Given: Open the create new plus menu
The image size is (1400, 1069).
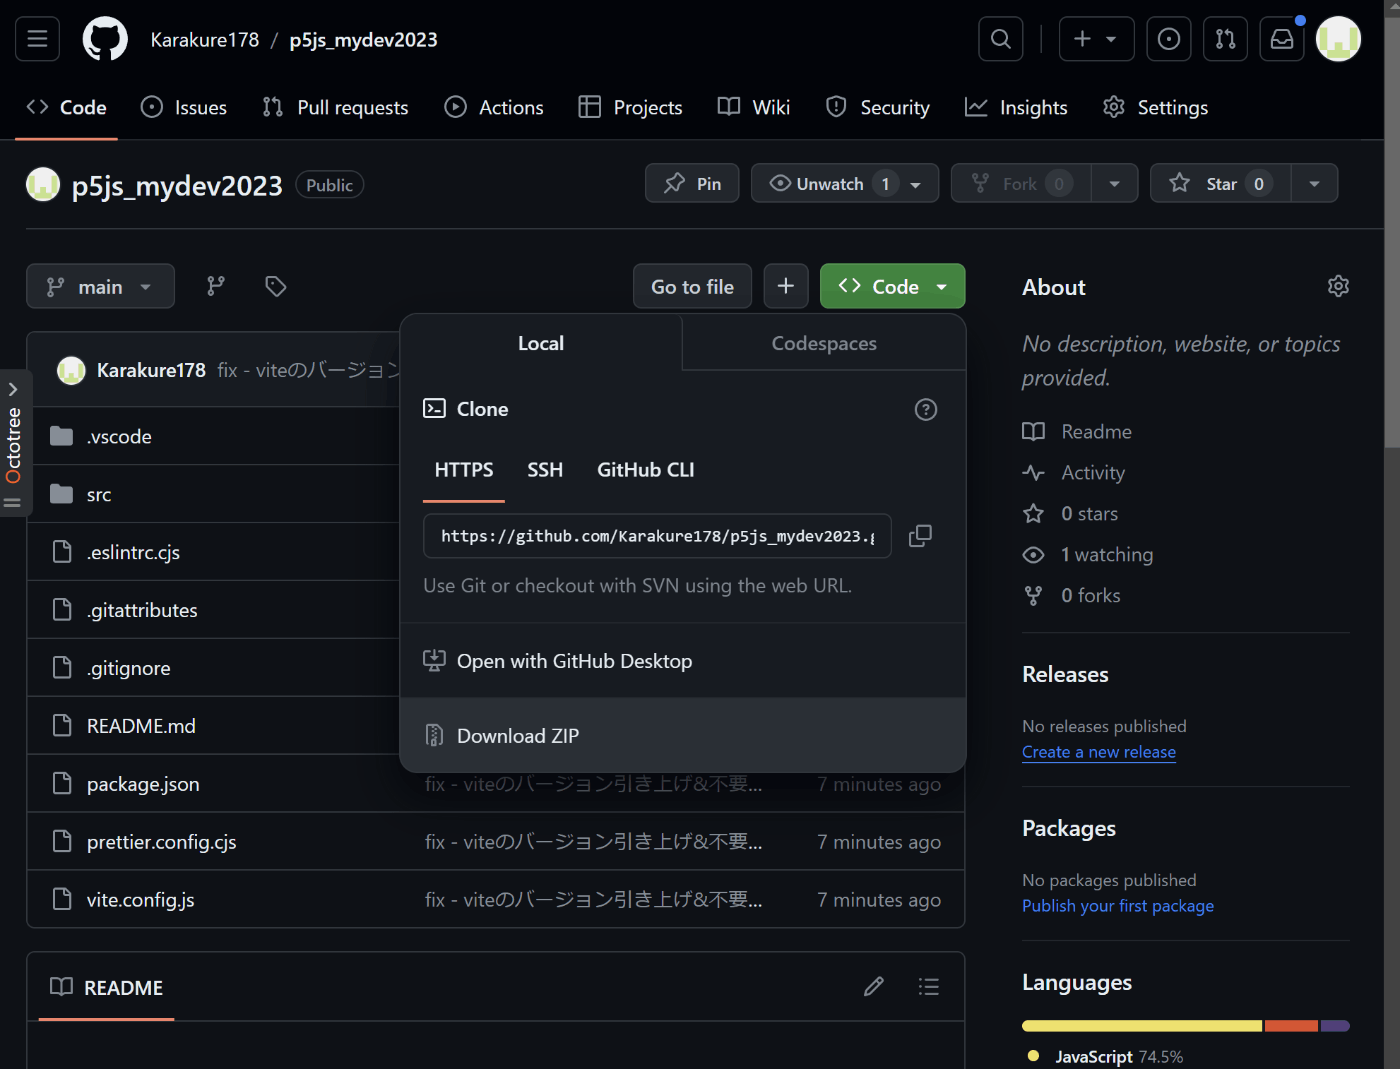Looking at the screenshot, I should (x=1096, y=39).
